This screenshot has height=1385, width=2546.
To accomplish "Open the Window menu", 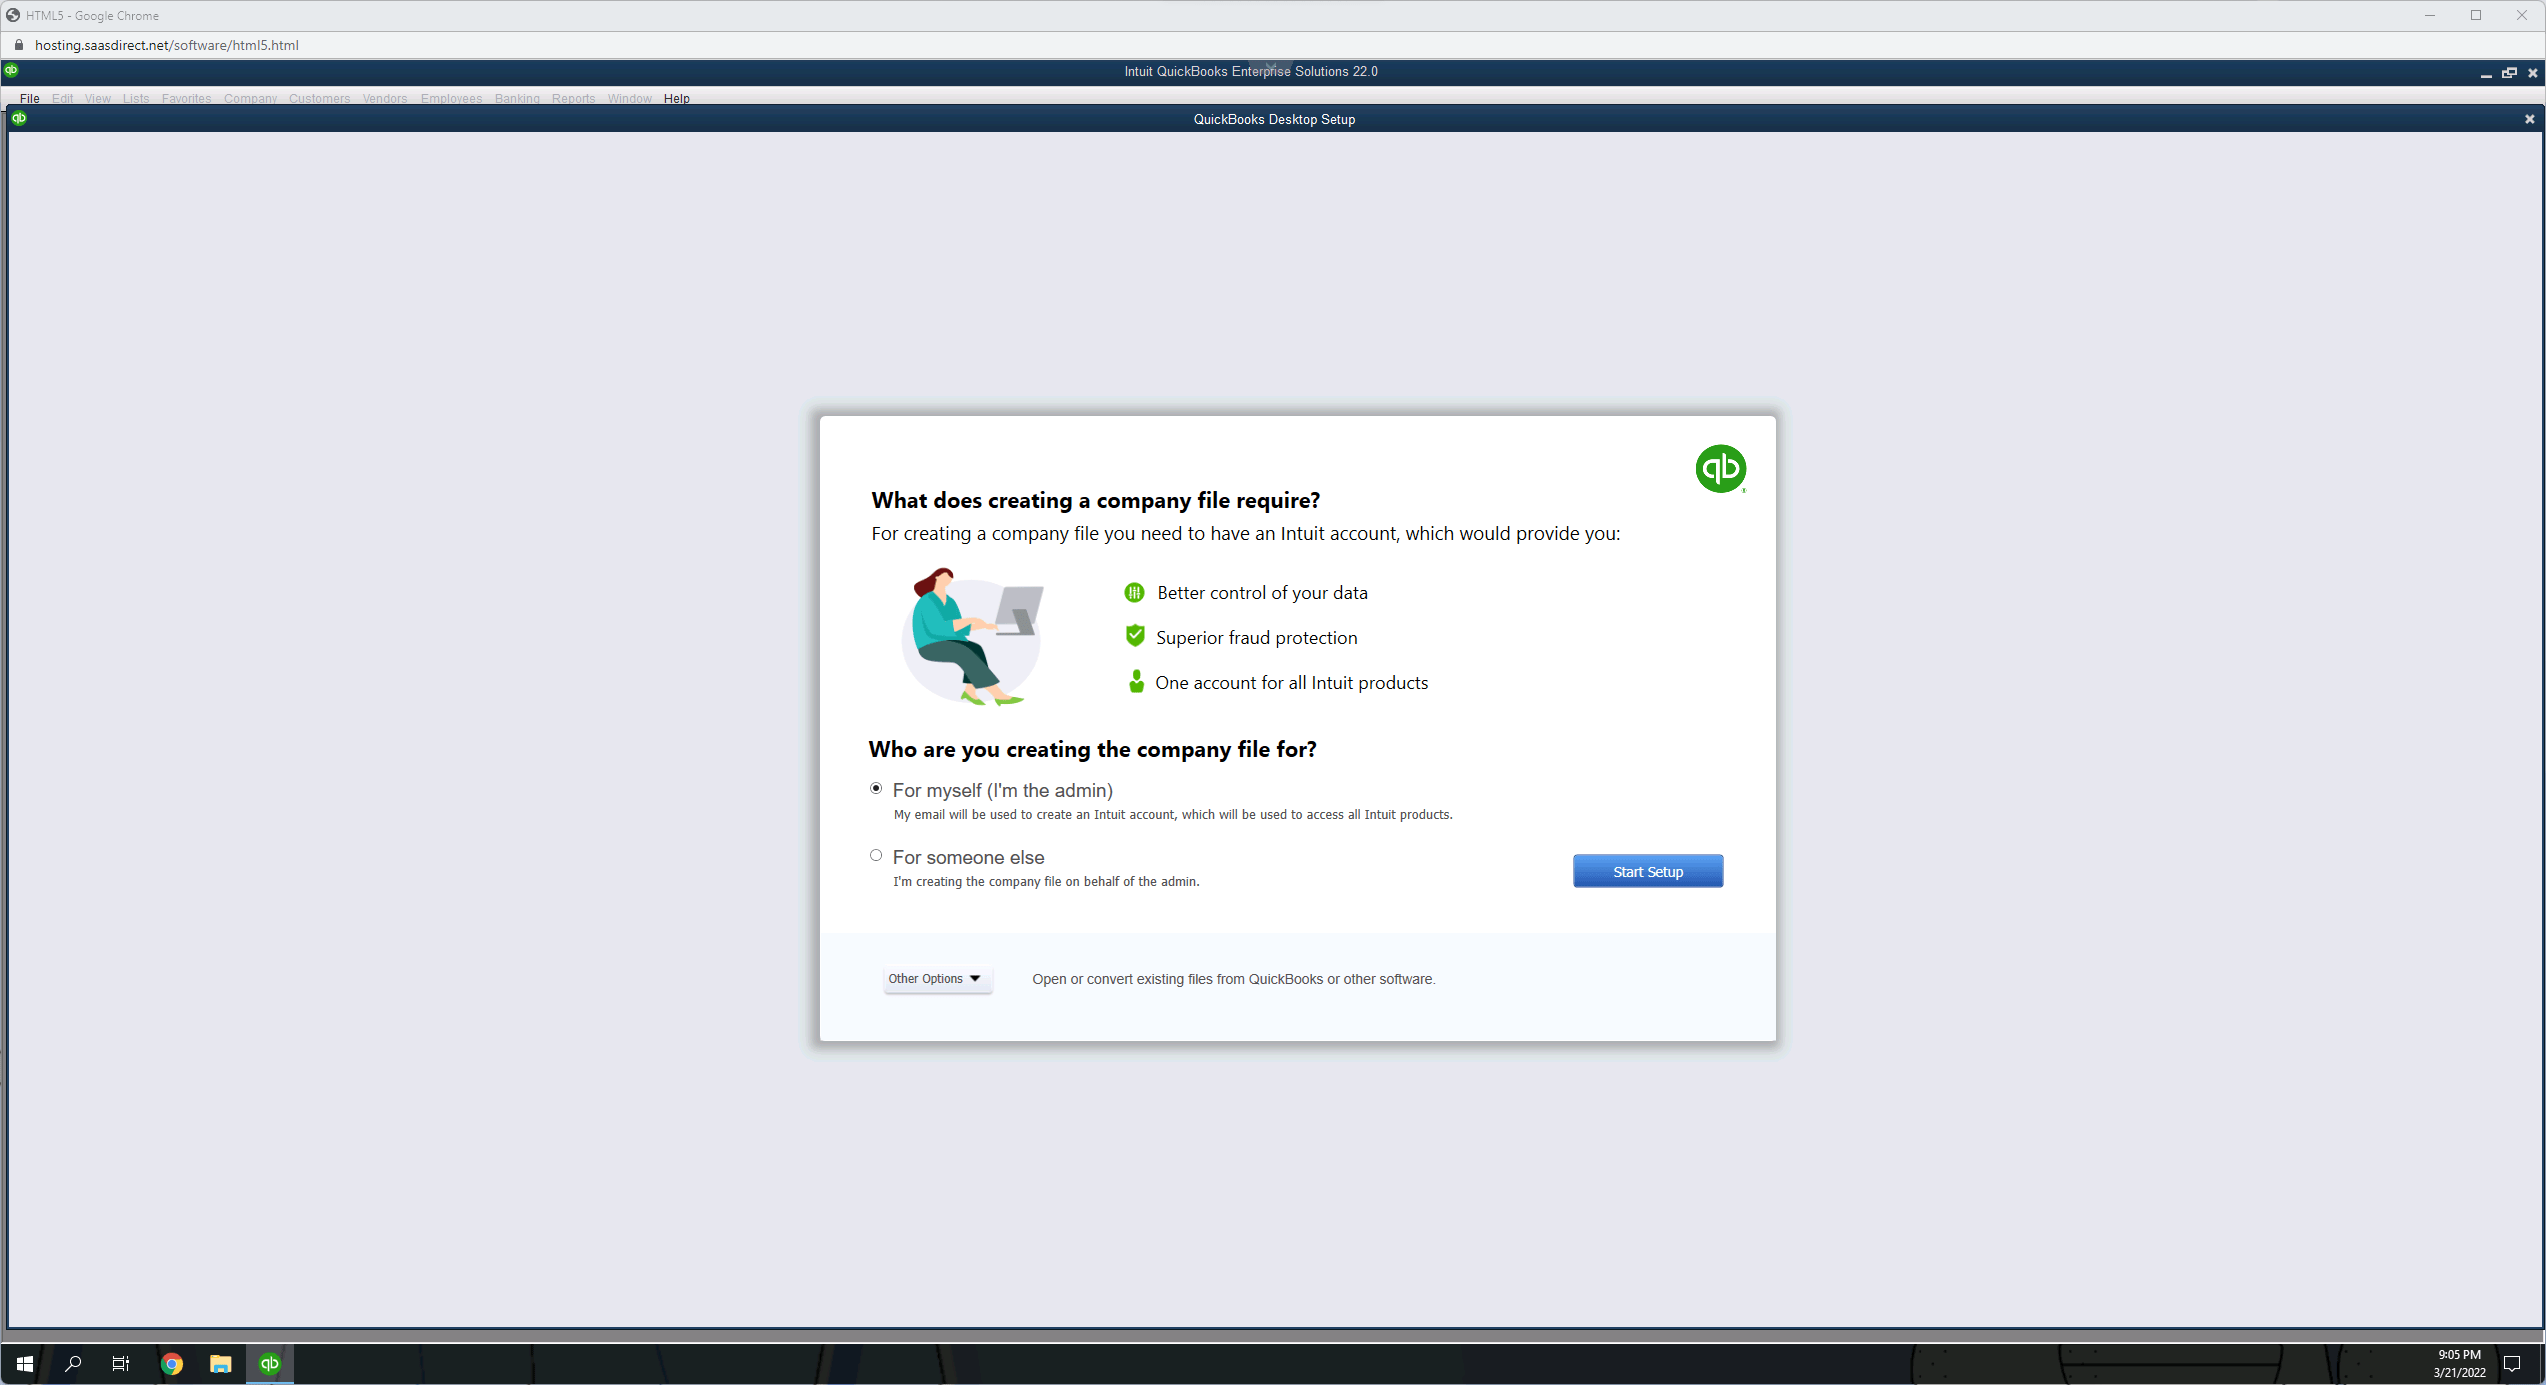I will [629, 98].
